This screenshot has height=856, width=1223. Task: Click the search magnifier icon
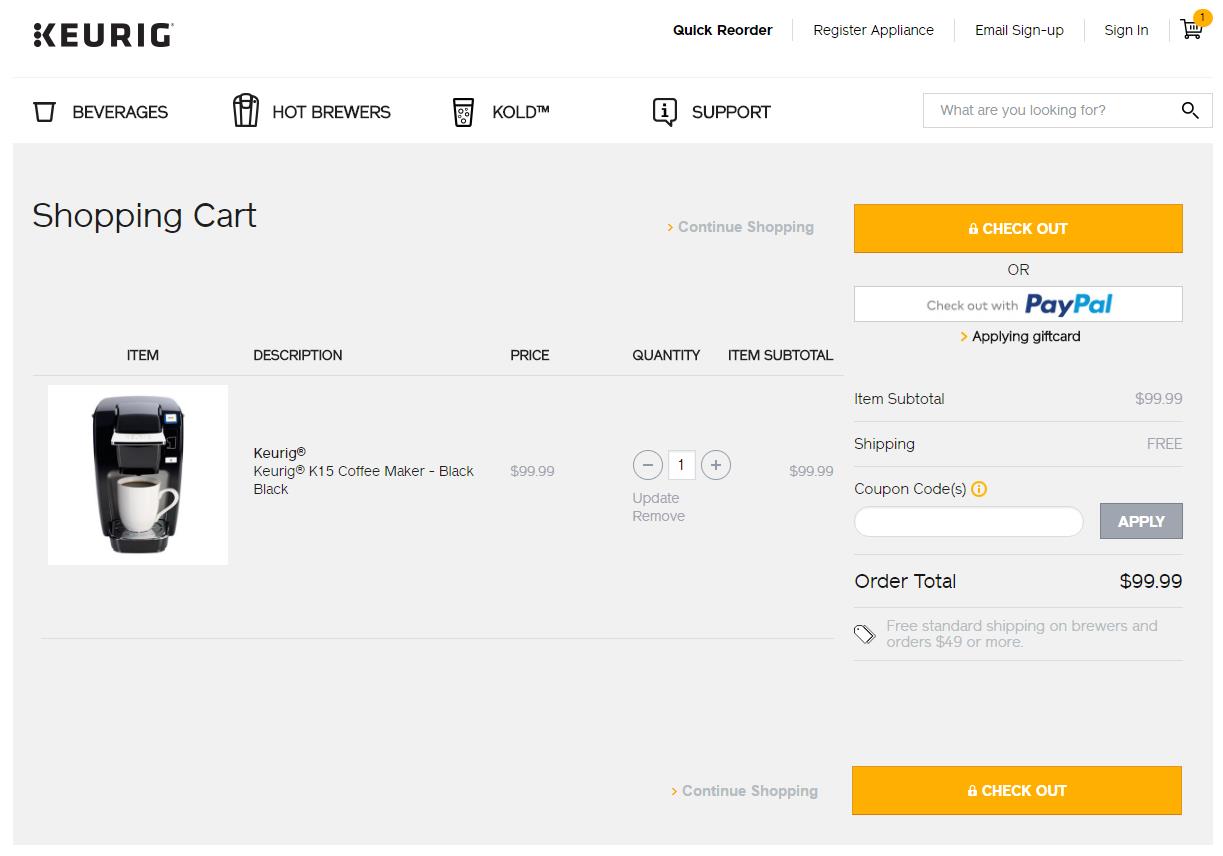(1190, 110)
